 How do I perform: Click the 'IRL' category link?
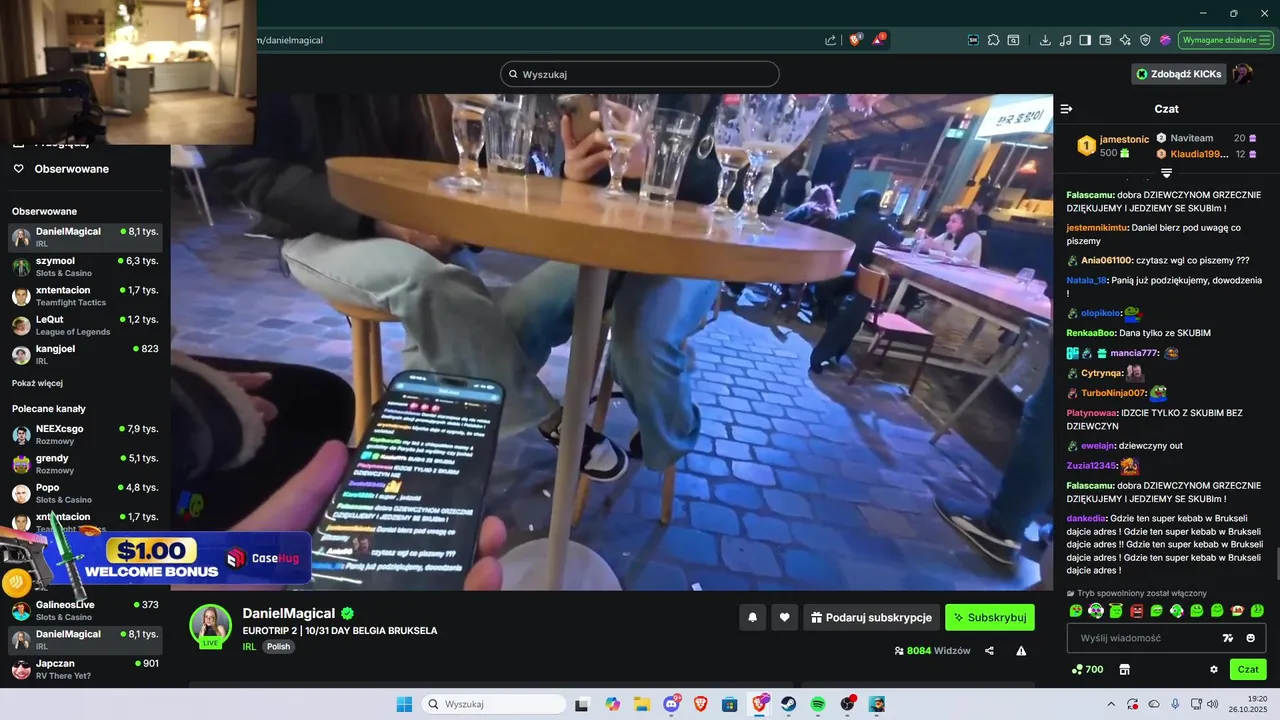click(x=250, y=647)
